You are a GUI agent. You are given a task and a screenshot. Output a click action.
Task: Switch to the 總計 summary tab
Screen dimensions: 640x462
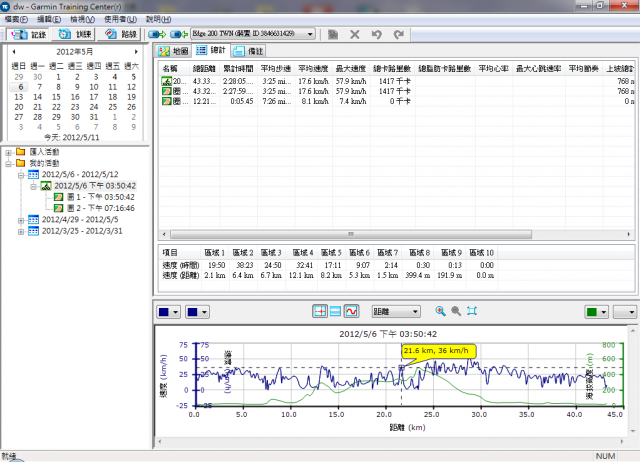(211, 50)
